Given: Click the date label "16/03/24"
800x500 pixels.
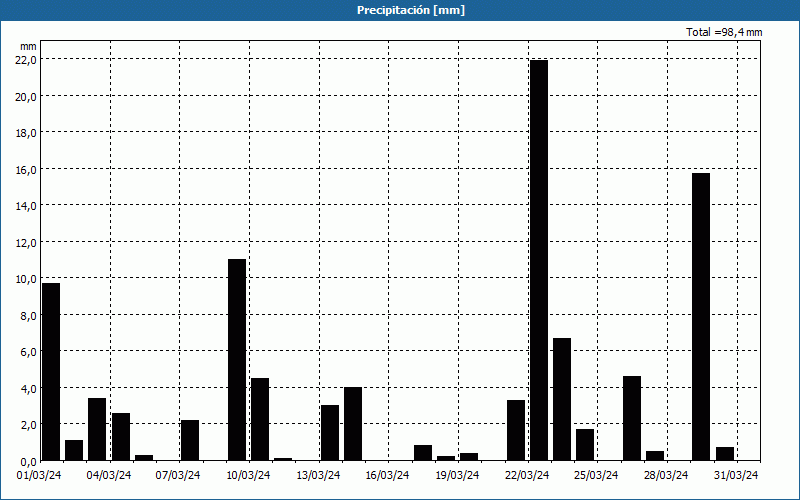Looking at the screenshot, I should (387, 476).
